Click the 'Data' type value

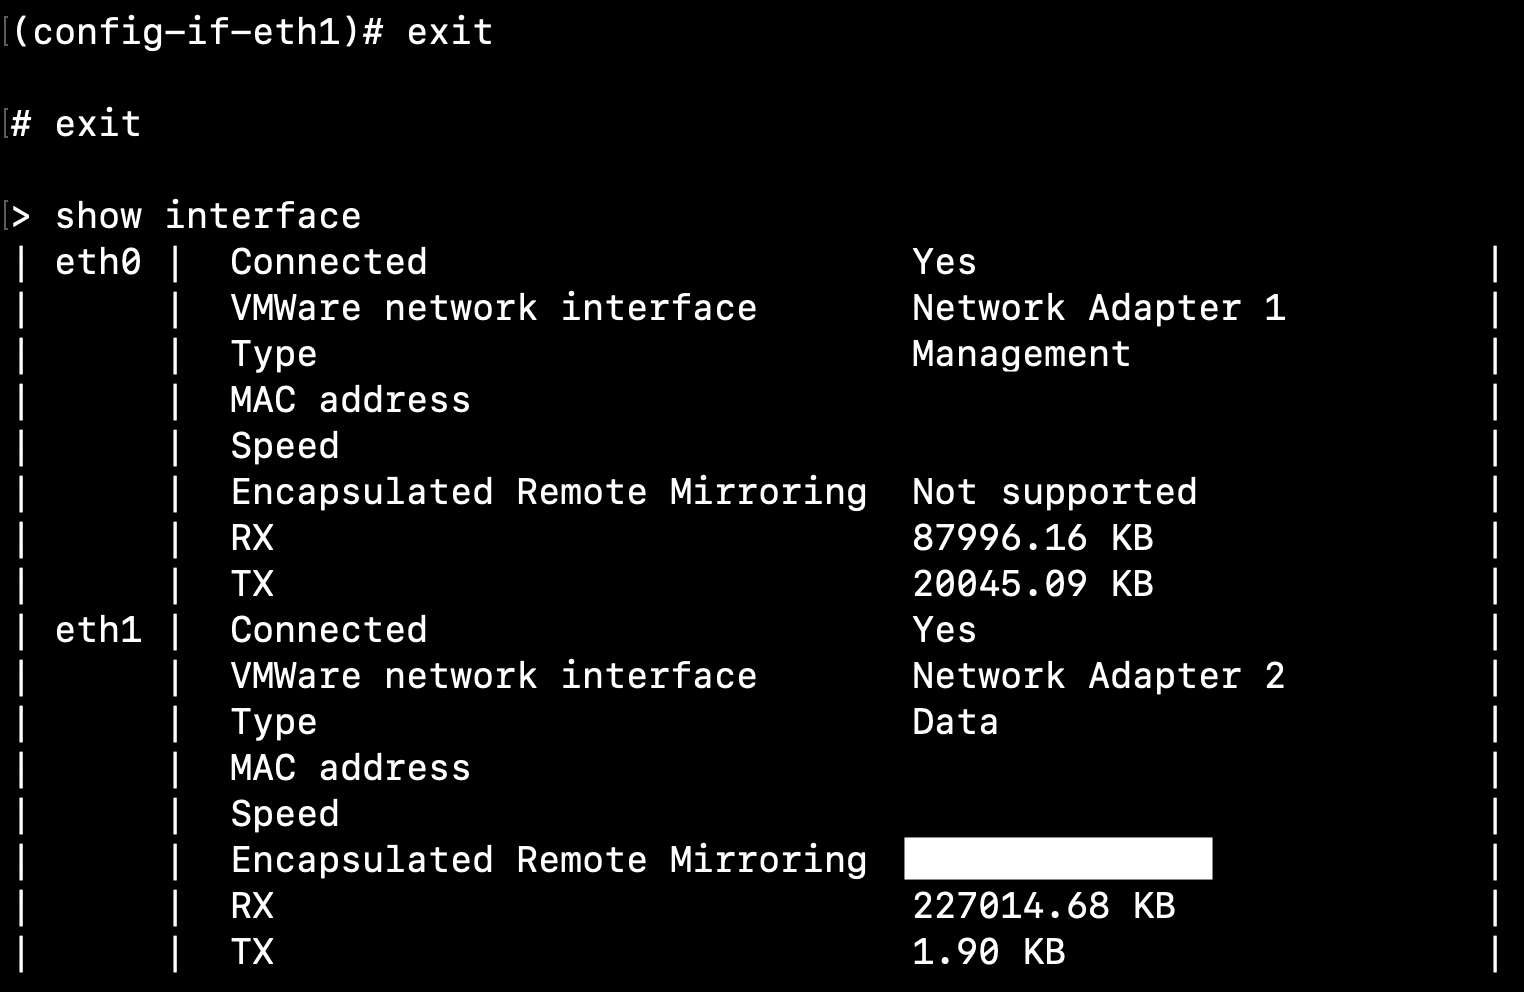(x=955, y=722)
